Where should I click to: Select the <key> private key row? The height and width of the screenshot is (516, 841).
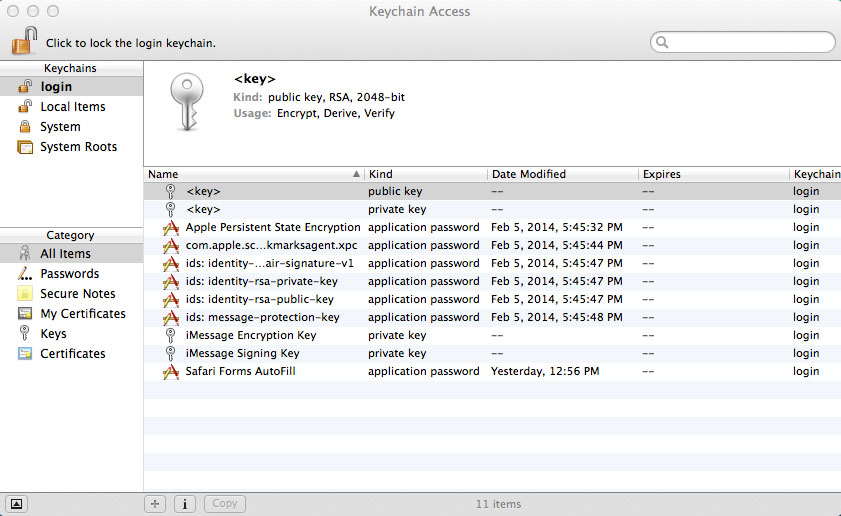[x=492, y=209]
